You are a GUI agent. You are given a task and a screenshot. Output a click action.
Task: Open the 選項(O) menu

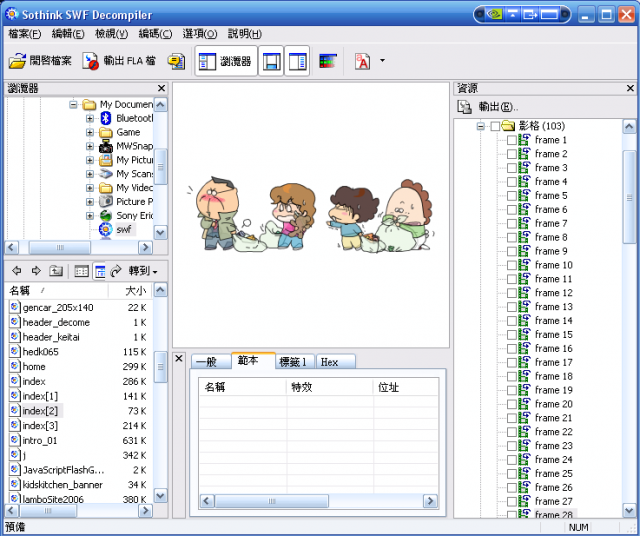pos(200,34)
